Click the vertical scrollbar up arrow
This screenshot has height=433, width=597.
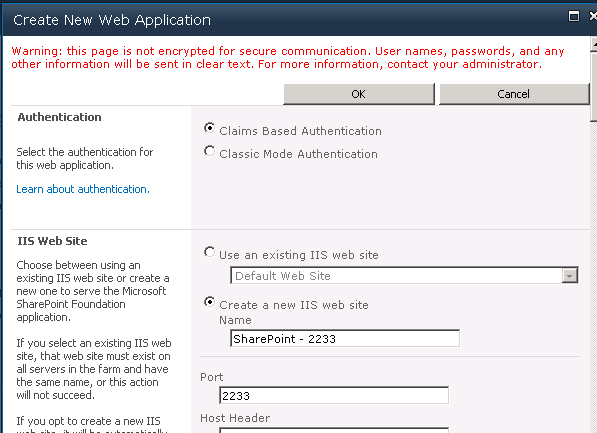(x=594, y=44)
